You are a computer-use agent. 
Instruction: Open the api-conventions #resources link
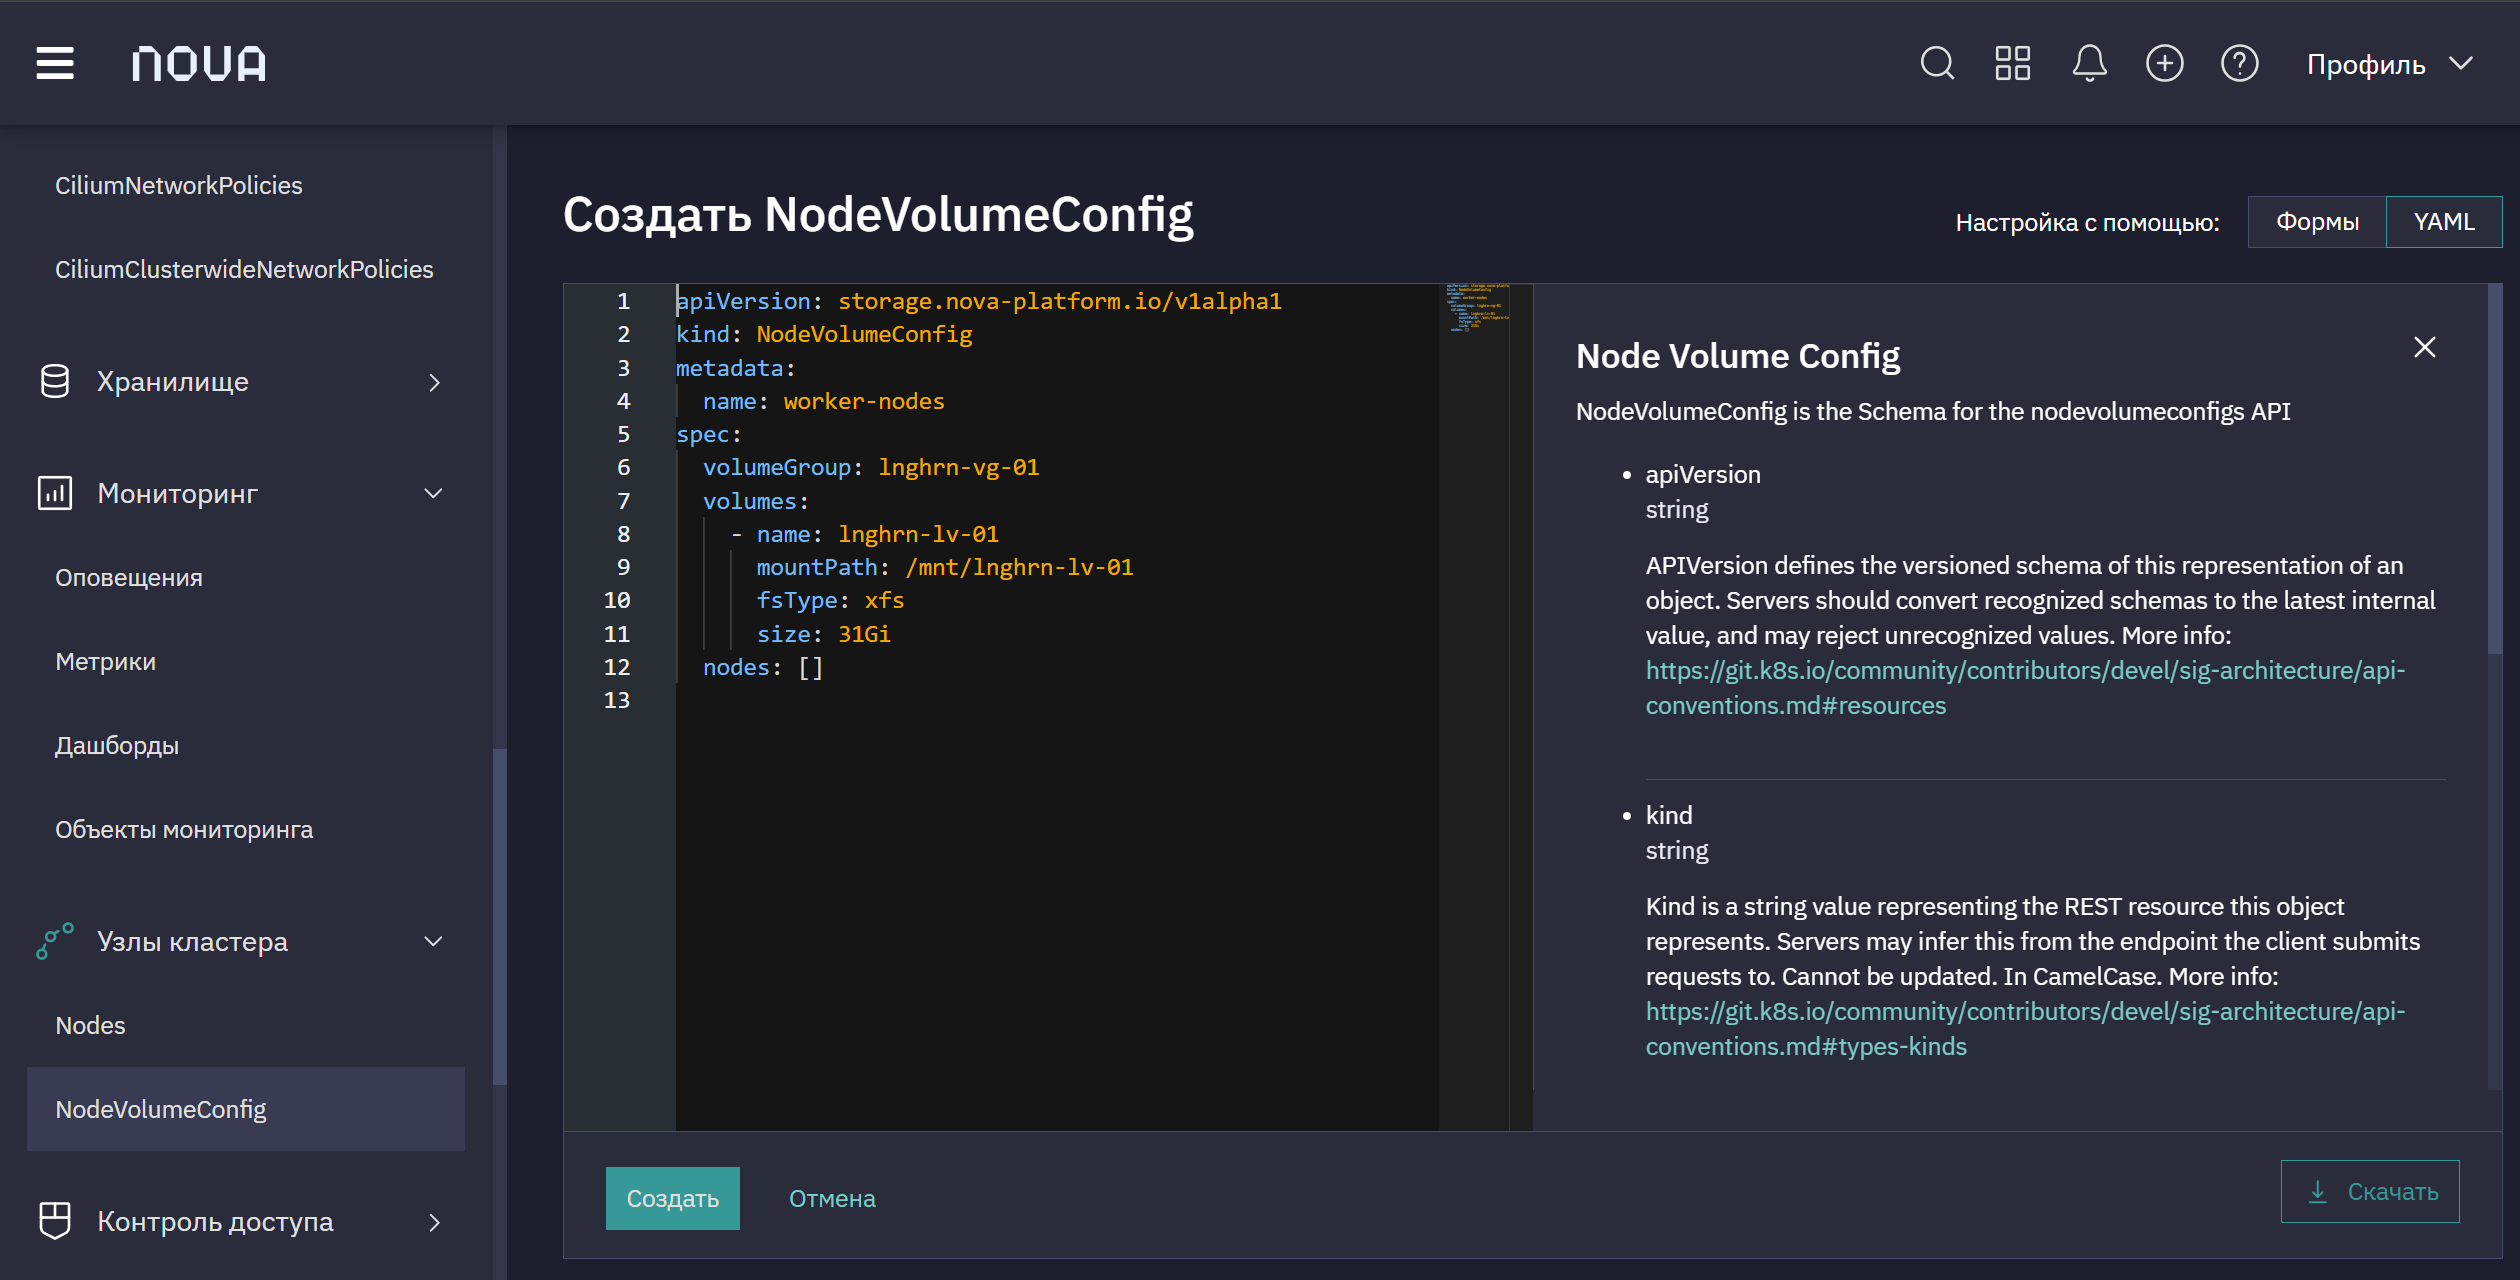click(2025, 688)
